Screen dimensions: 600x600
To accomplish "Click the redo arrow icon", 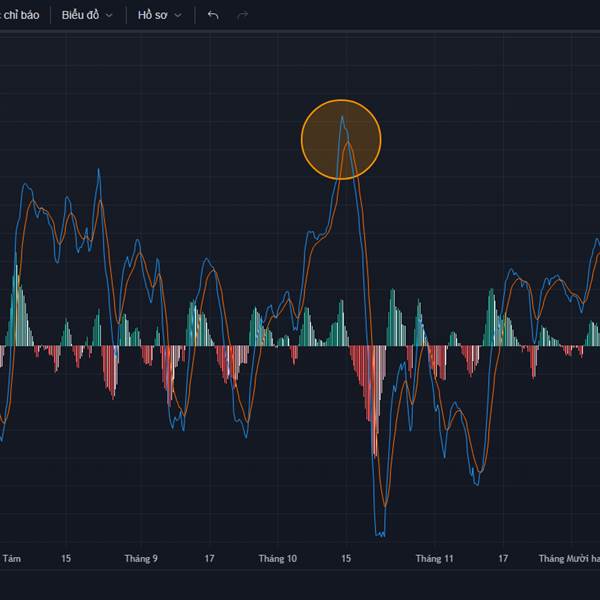I will [x=242, y=15].
